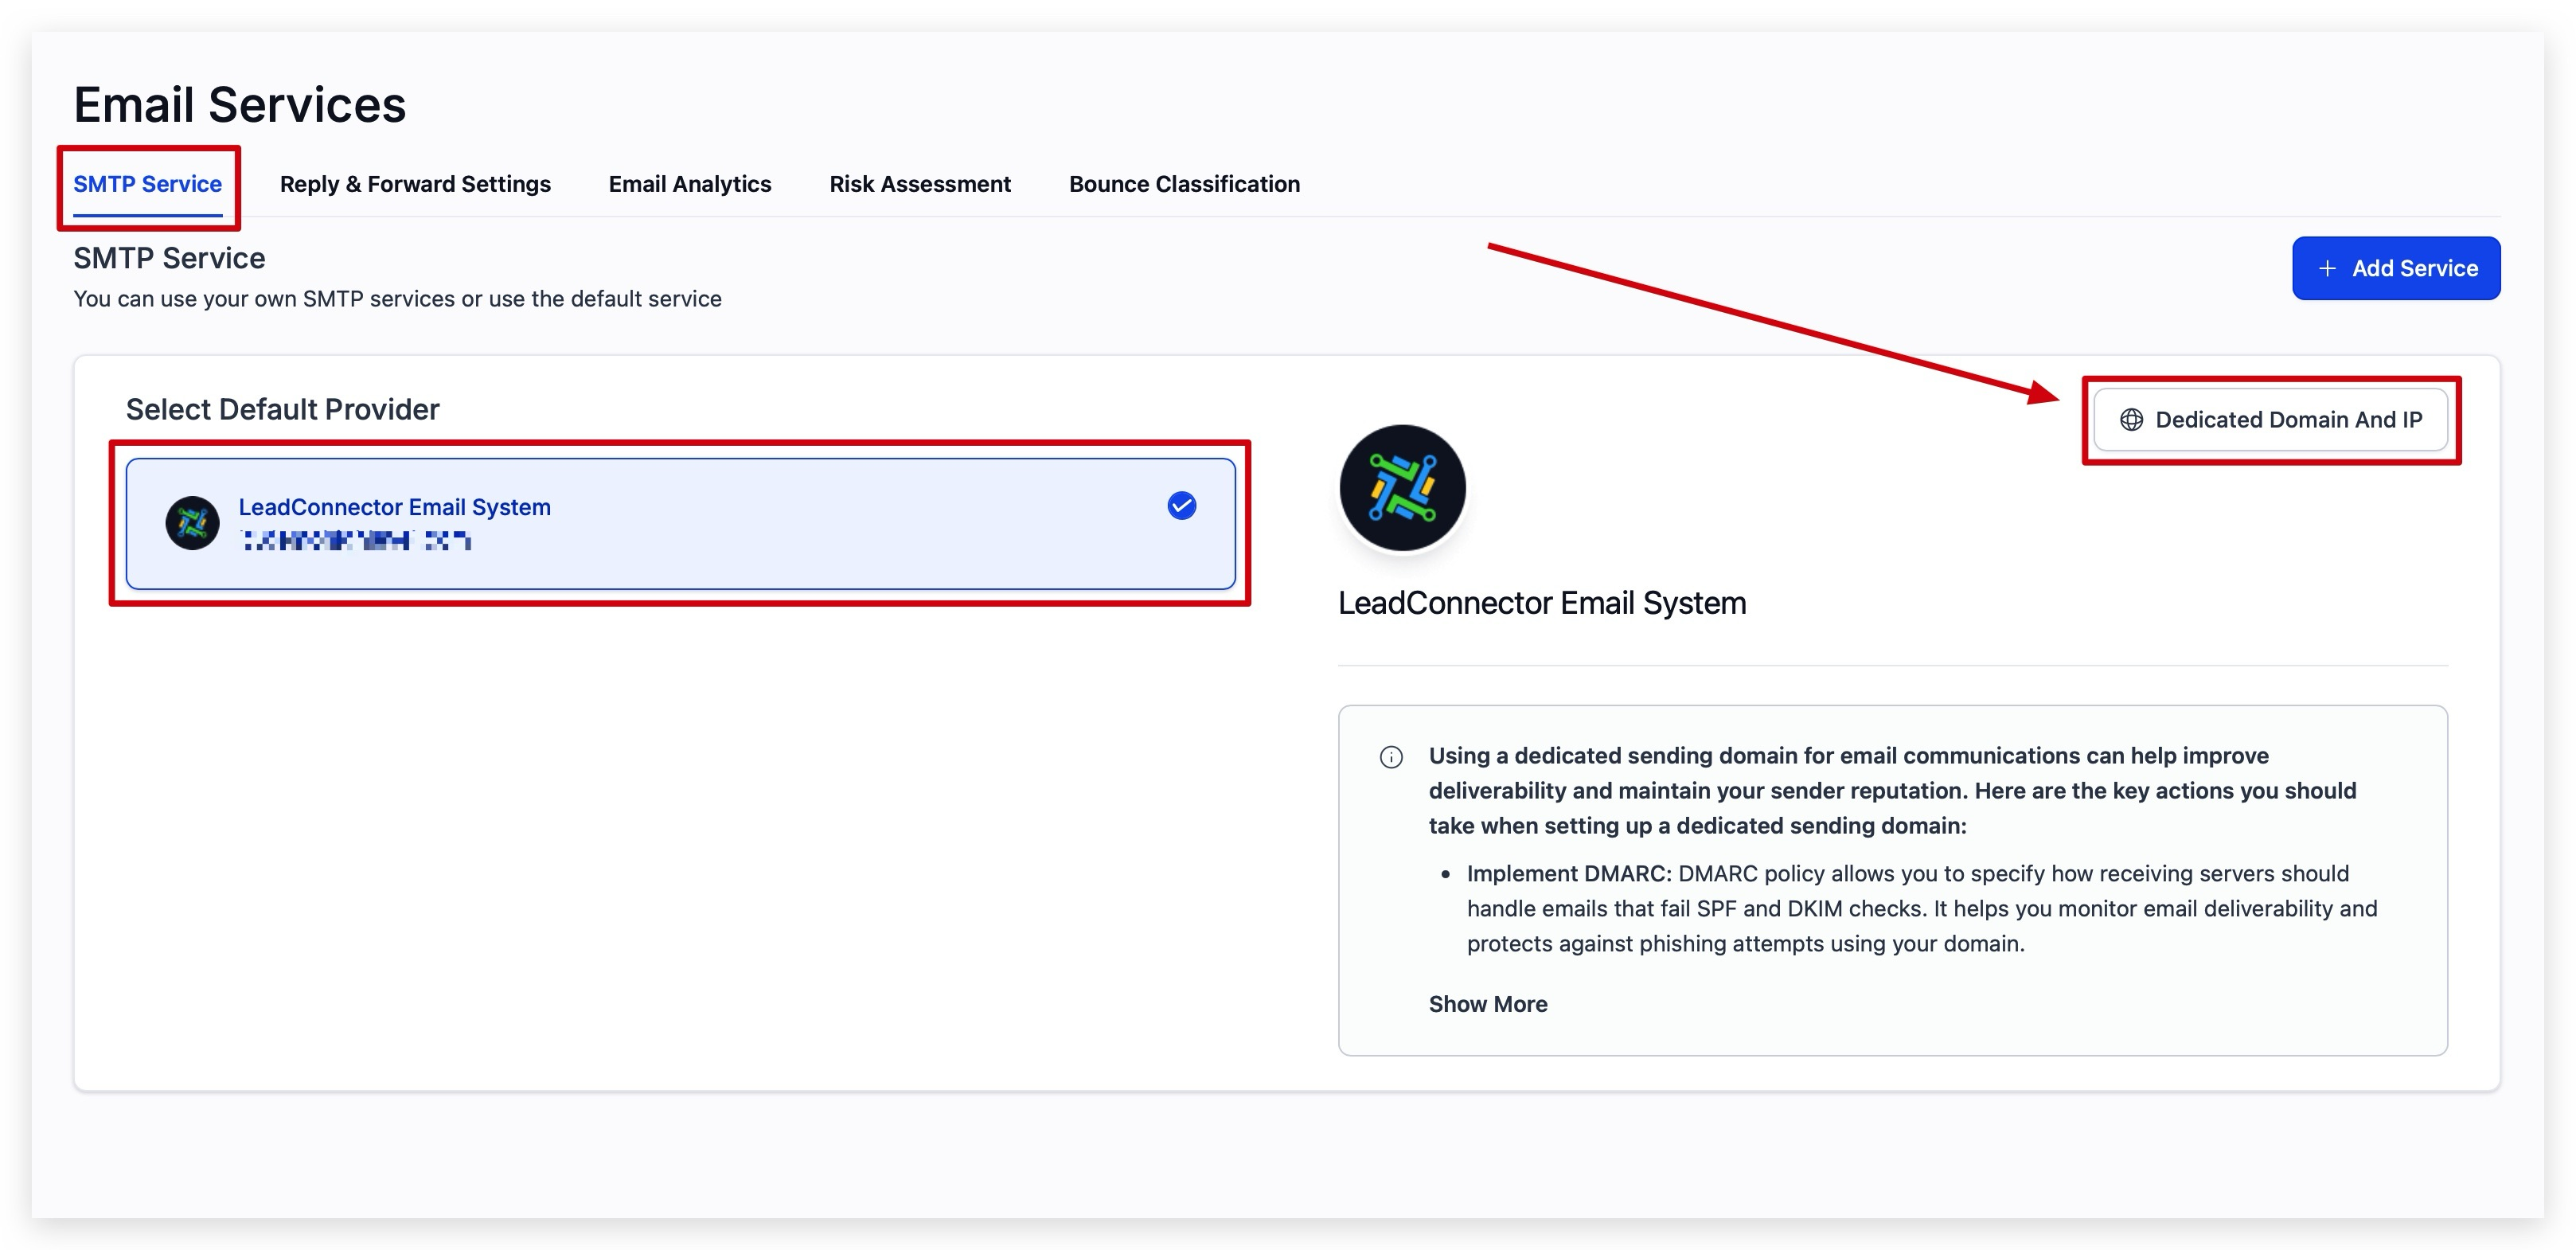Click the small LeadConnector logo in provider card
This screenshot has width=2576, height=1250.
(192, 523)
